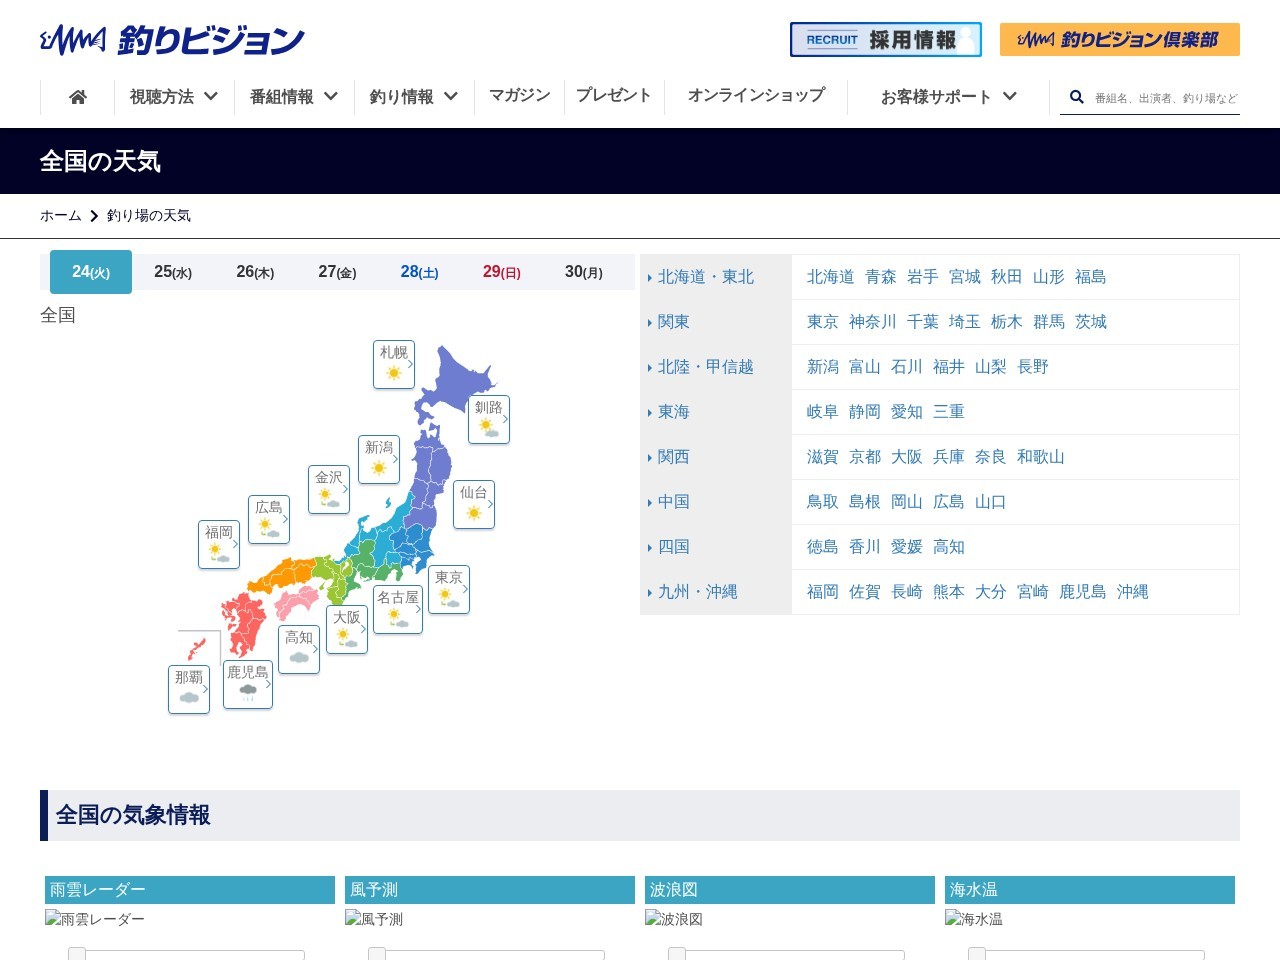
Task: Open Sapporo weather icon on map
Action: tap(394, 364)
